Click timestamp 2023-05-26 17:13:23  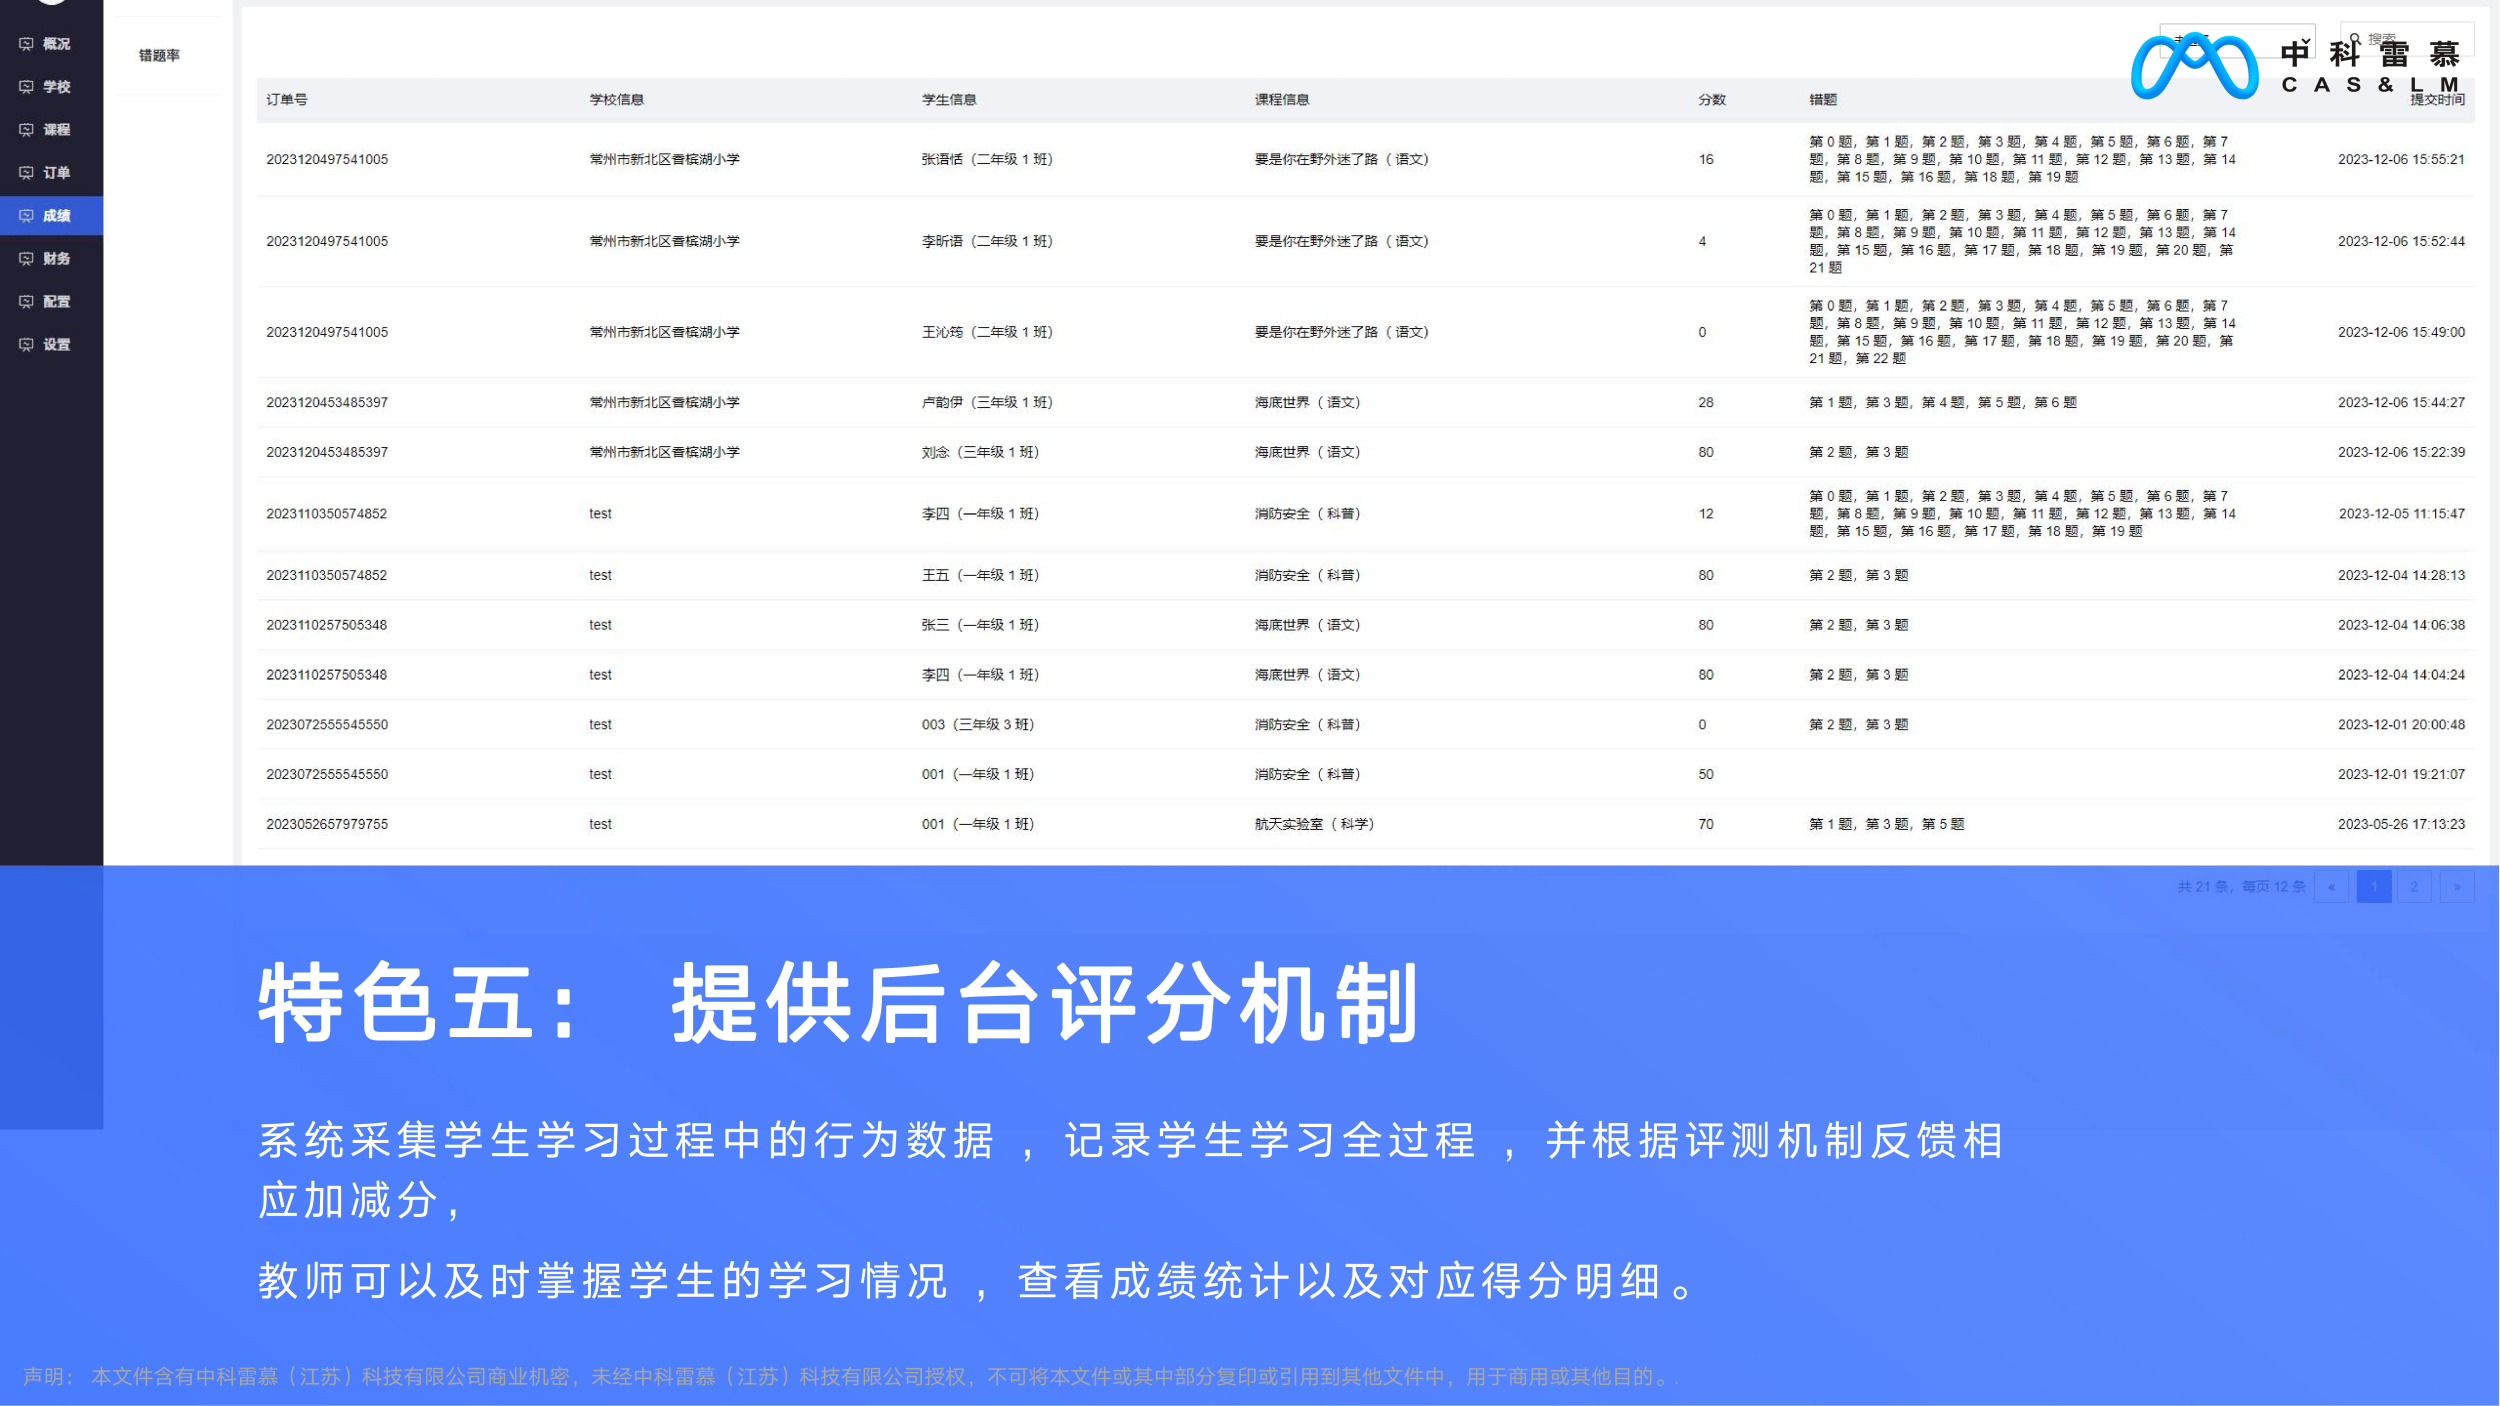(x=2401, y=825)
